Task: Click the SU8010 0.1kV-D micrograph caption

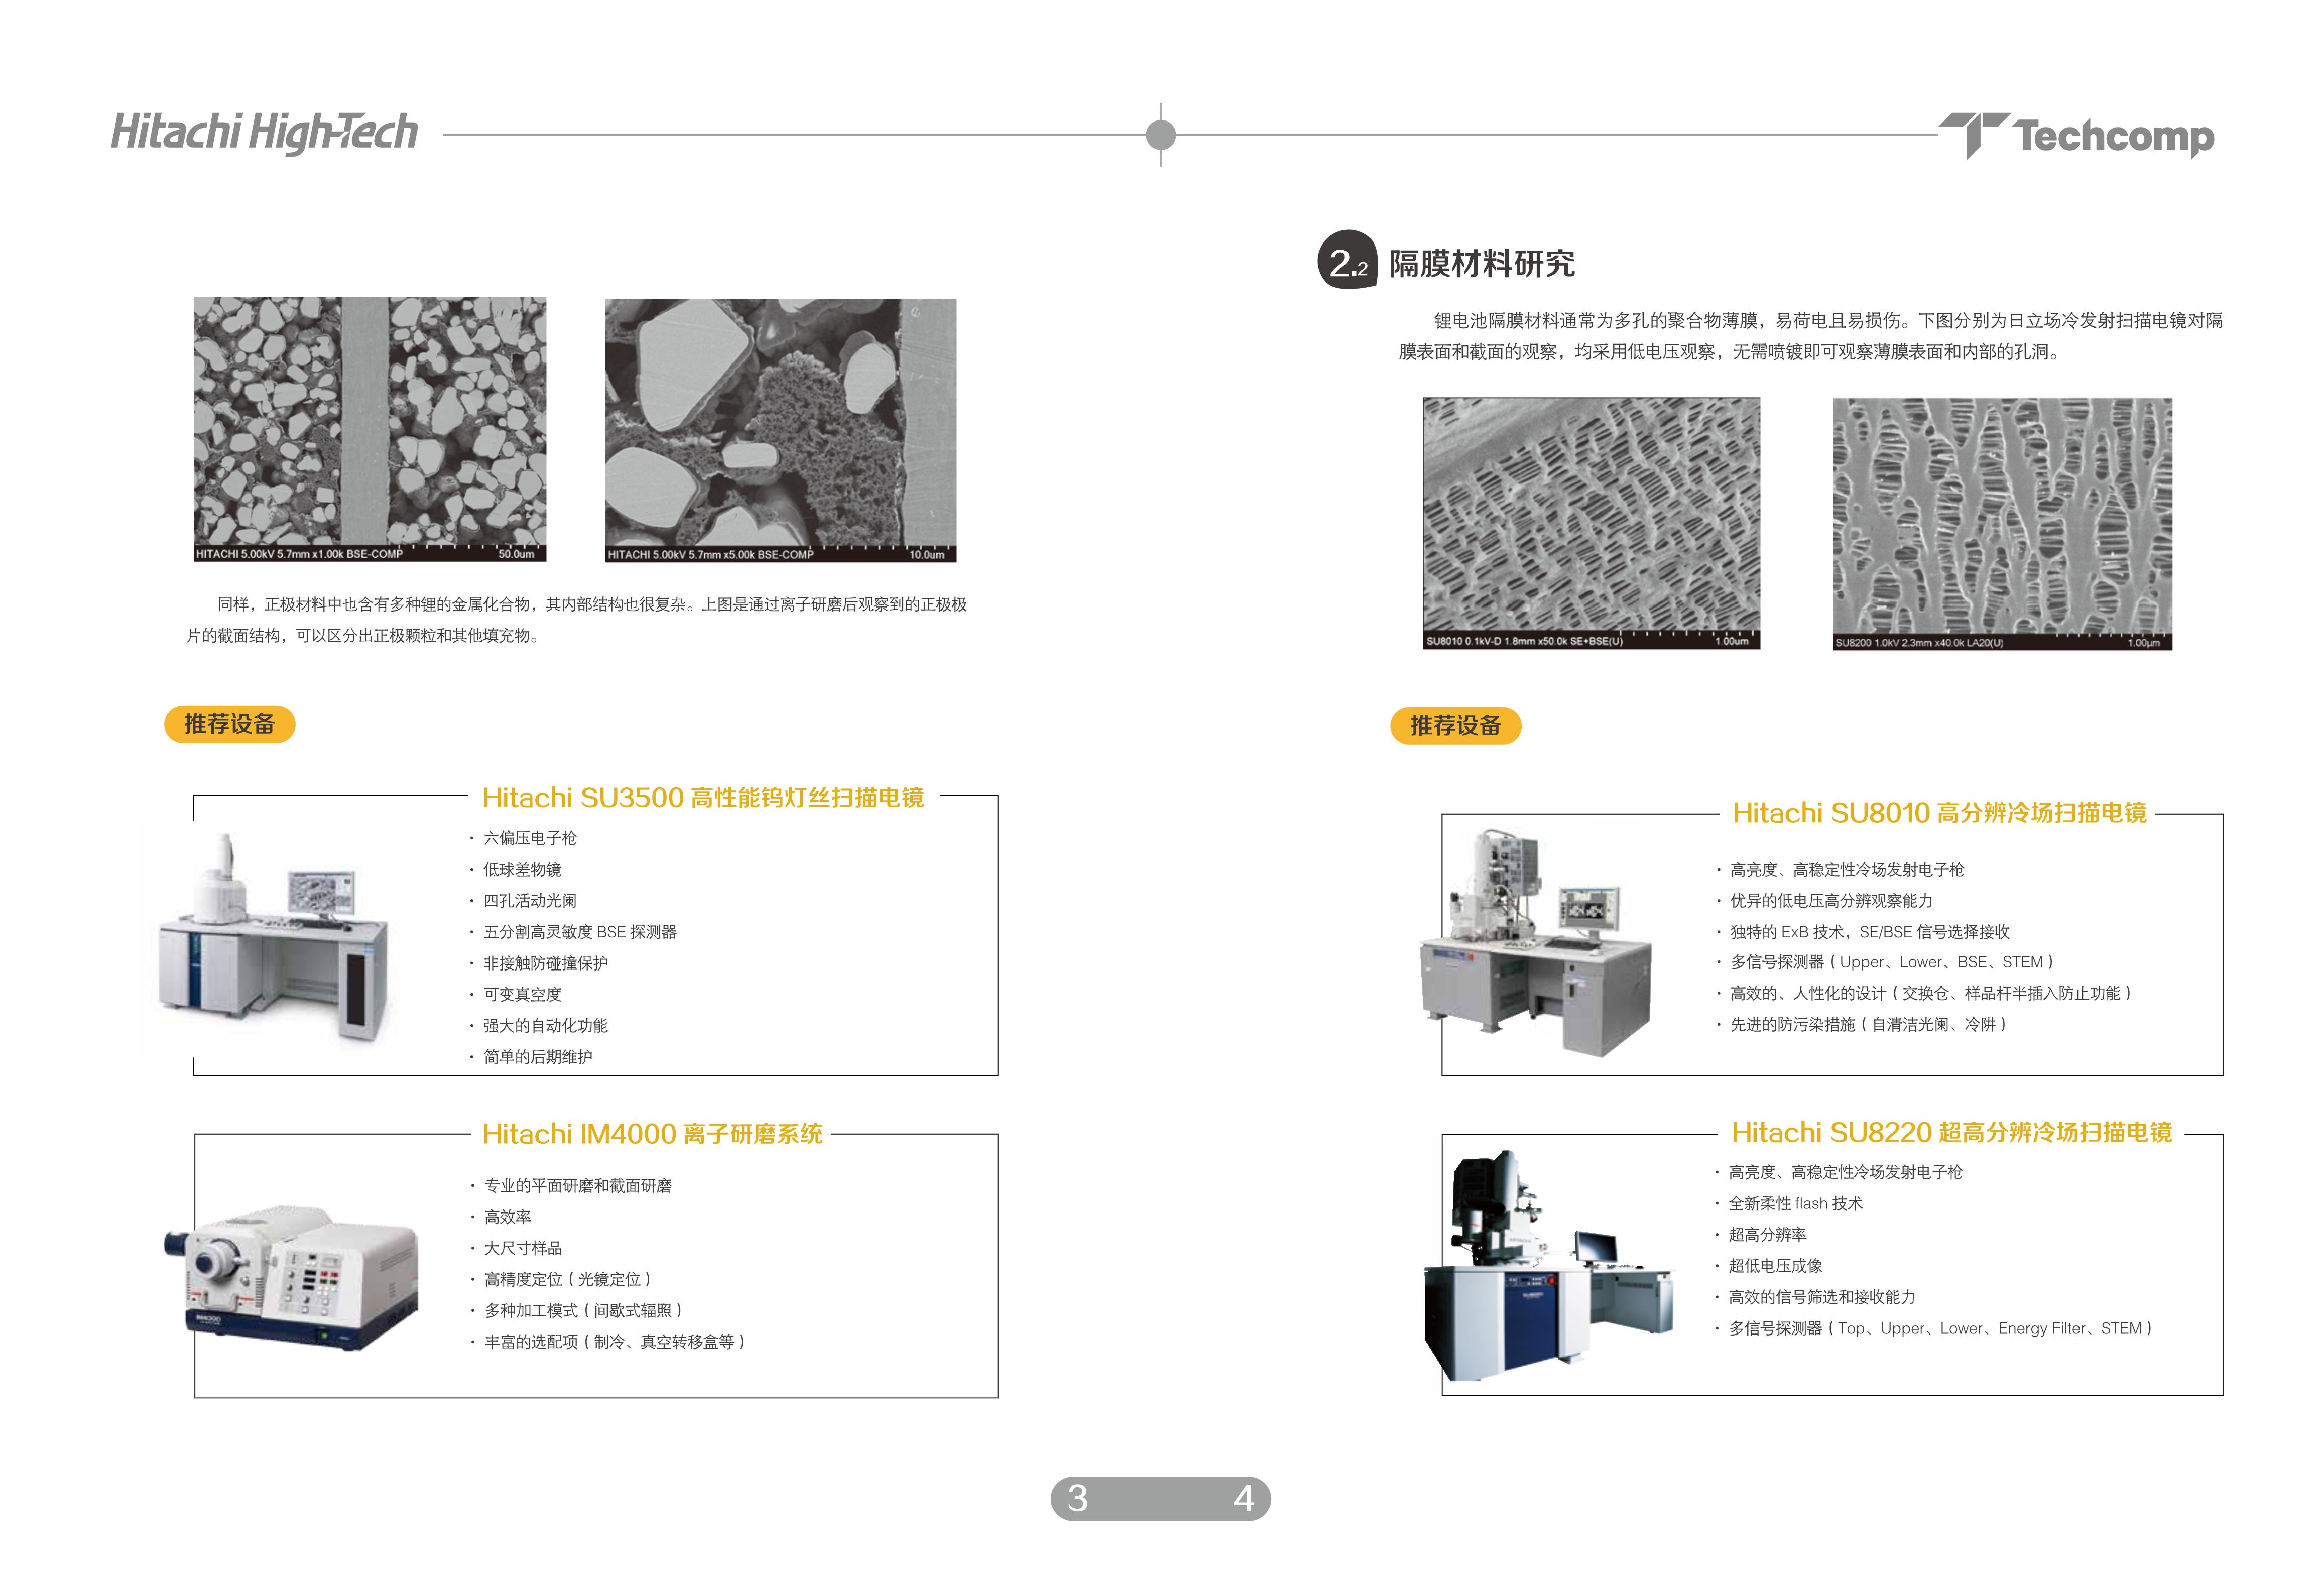Action: tap(1524, 641)
